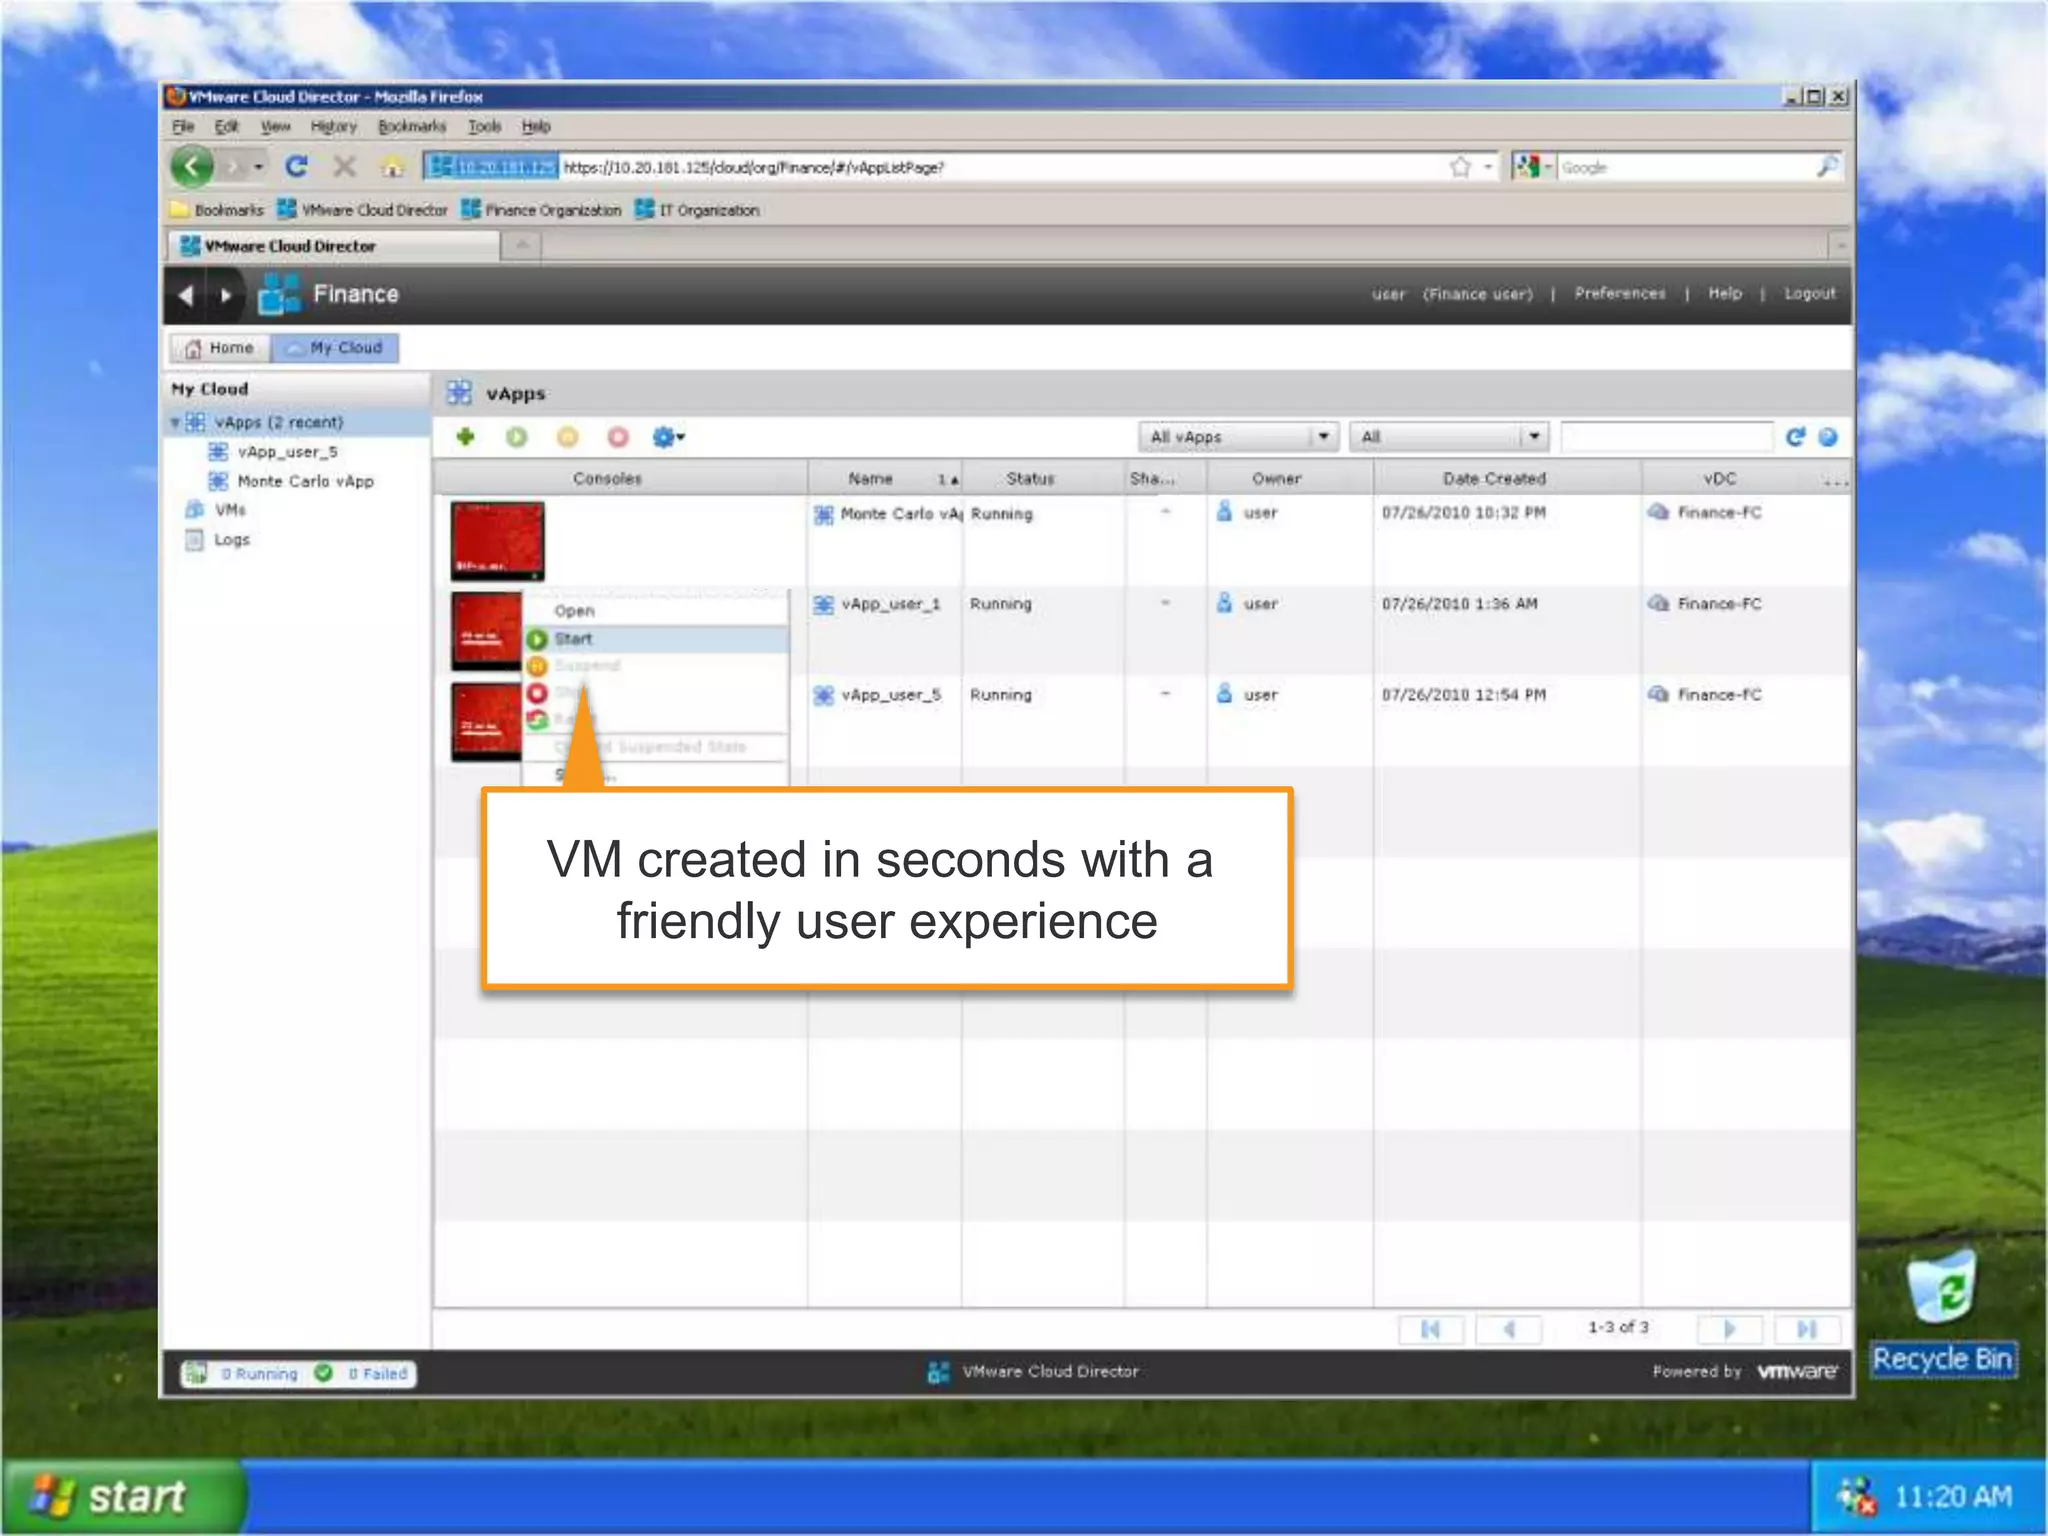Open the All vApps filter dropdown

click(x=1238, y=437)
